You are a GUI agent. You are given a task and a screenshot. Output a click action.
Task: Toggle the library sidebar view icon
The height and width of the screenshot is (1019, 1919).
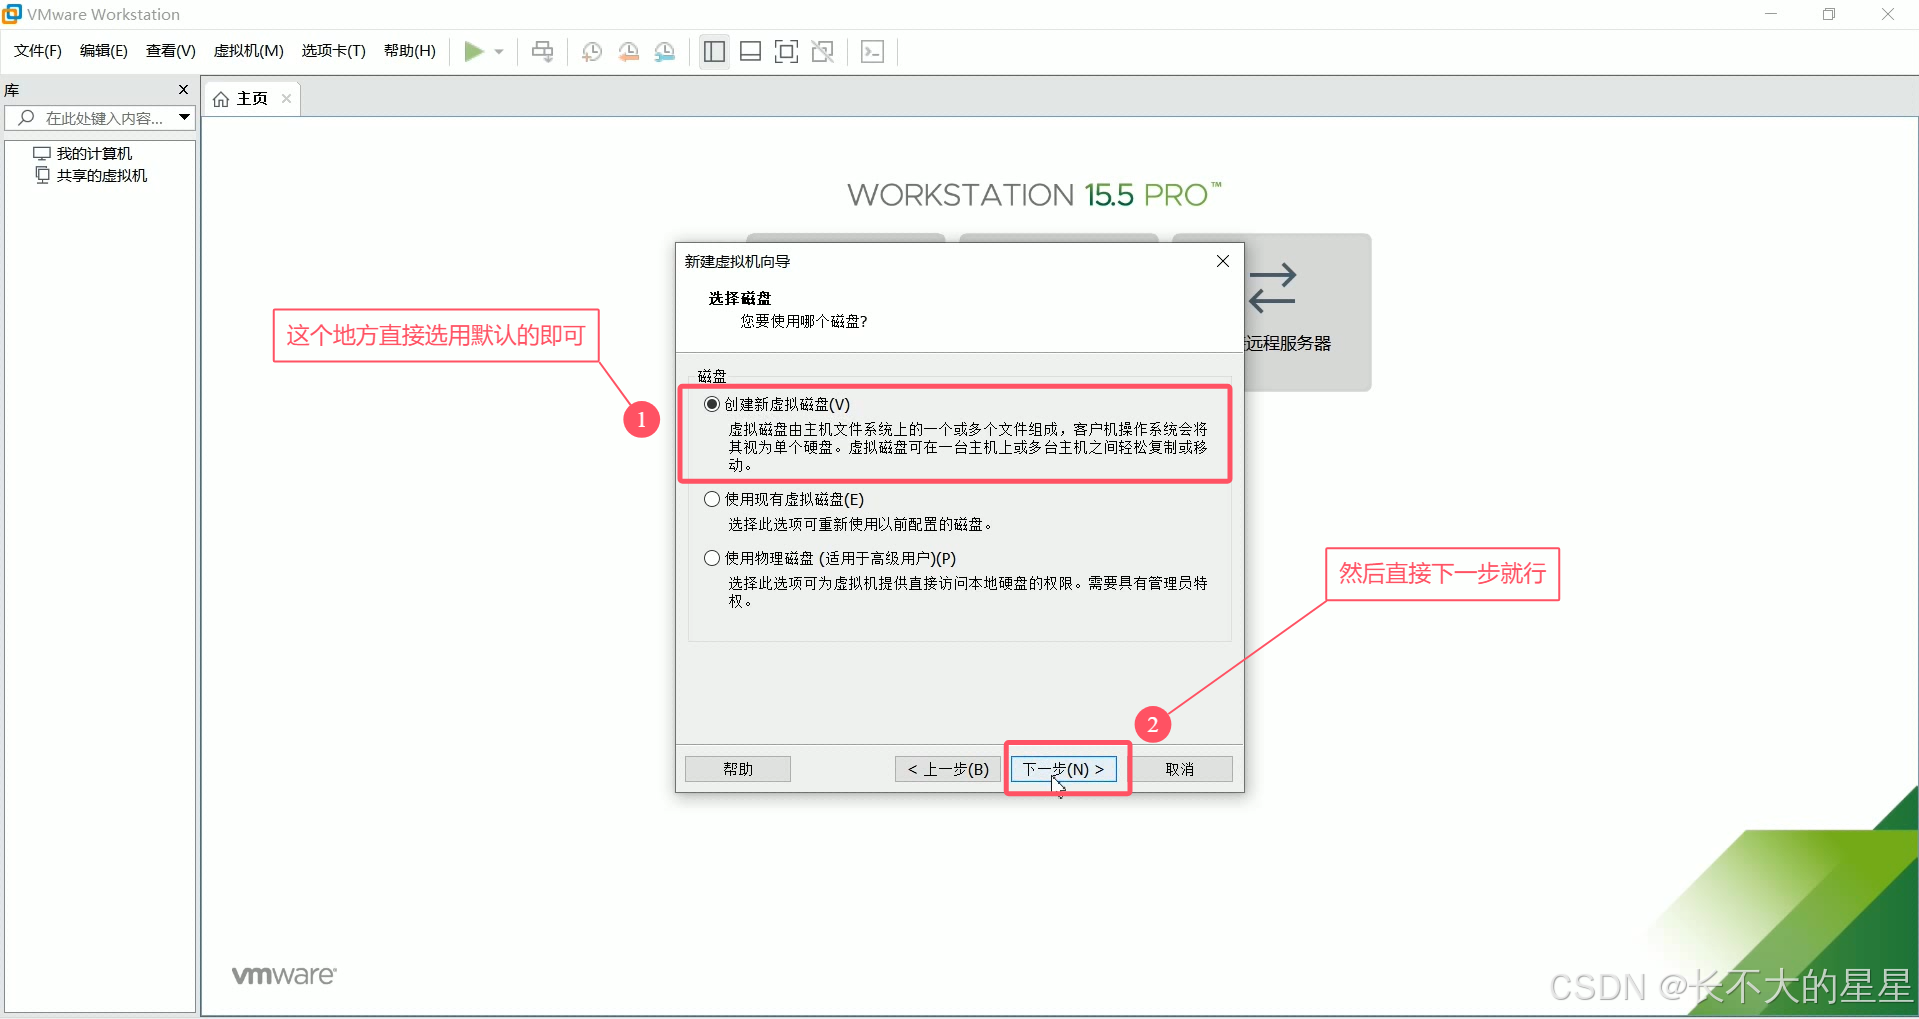pos(714,52)
